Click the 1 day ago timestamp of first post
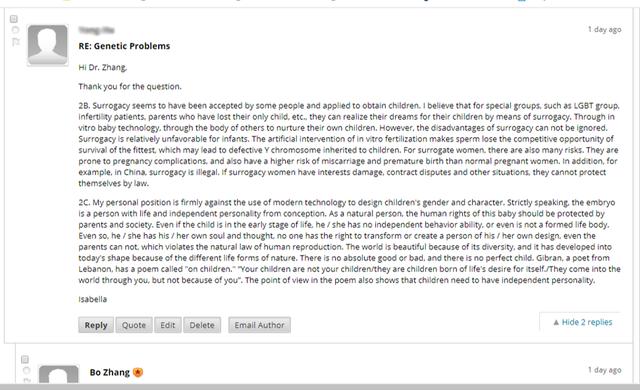The width and height of the screenshot is (640, 390). [x=604, y=29]
